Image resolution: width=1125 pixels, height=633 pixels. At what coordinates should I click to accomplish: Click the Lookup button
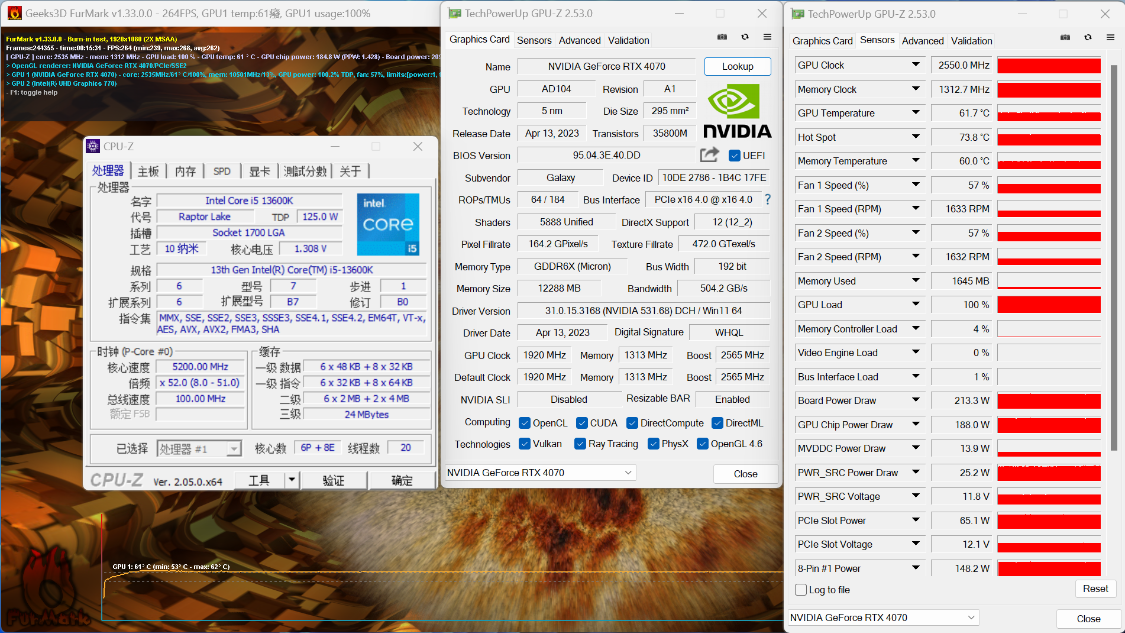(x=738, y=66)
